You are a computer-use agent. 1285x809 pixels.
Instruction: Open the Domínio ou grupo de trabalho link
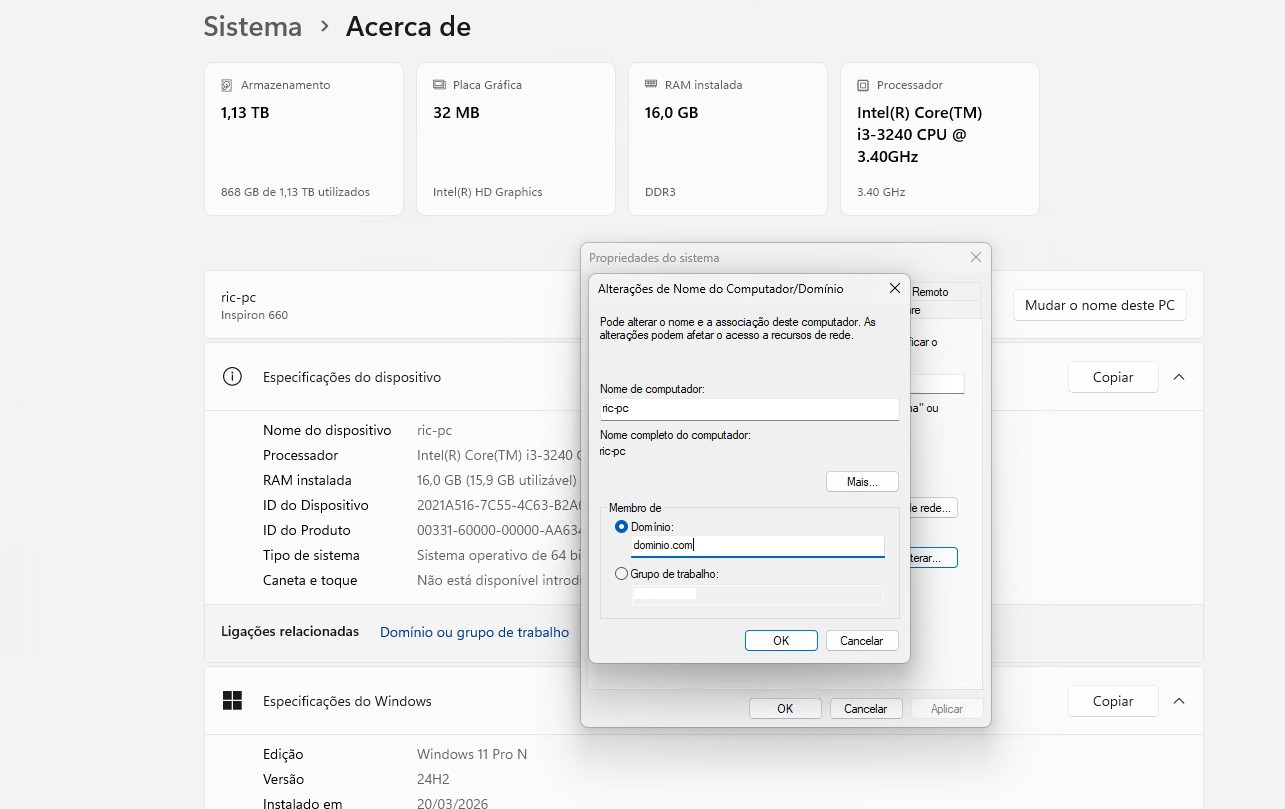pos(474,632)
